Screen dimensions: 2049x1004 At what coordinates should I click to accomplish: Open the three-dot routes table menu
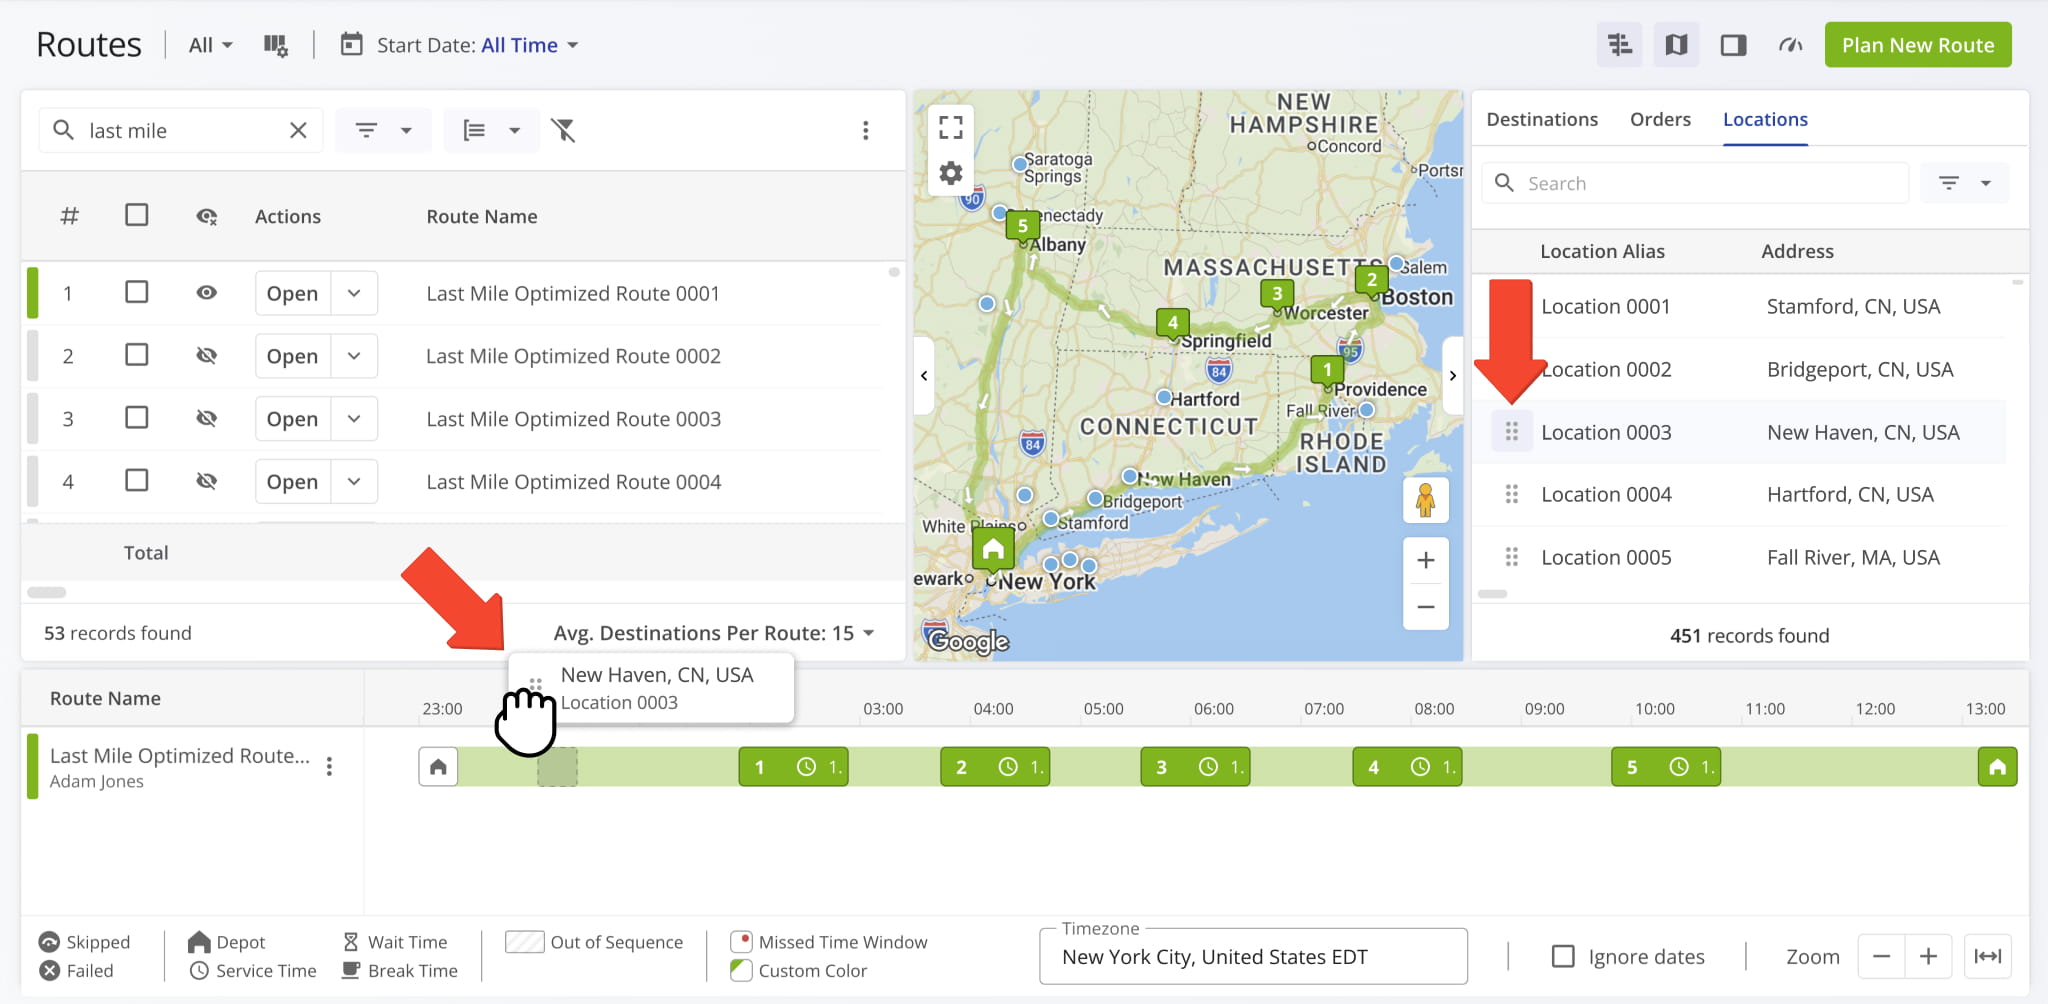(865, 130)
